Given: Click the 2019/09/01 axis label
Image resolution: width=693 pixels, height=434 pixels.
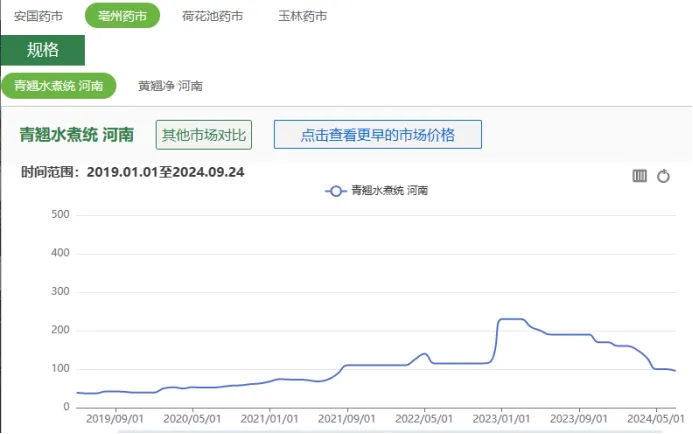Looking at the screenshot, I should point(115,418).
